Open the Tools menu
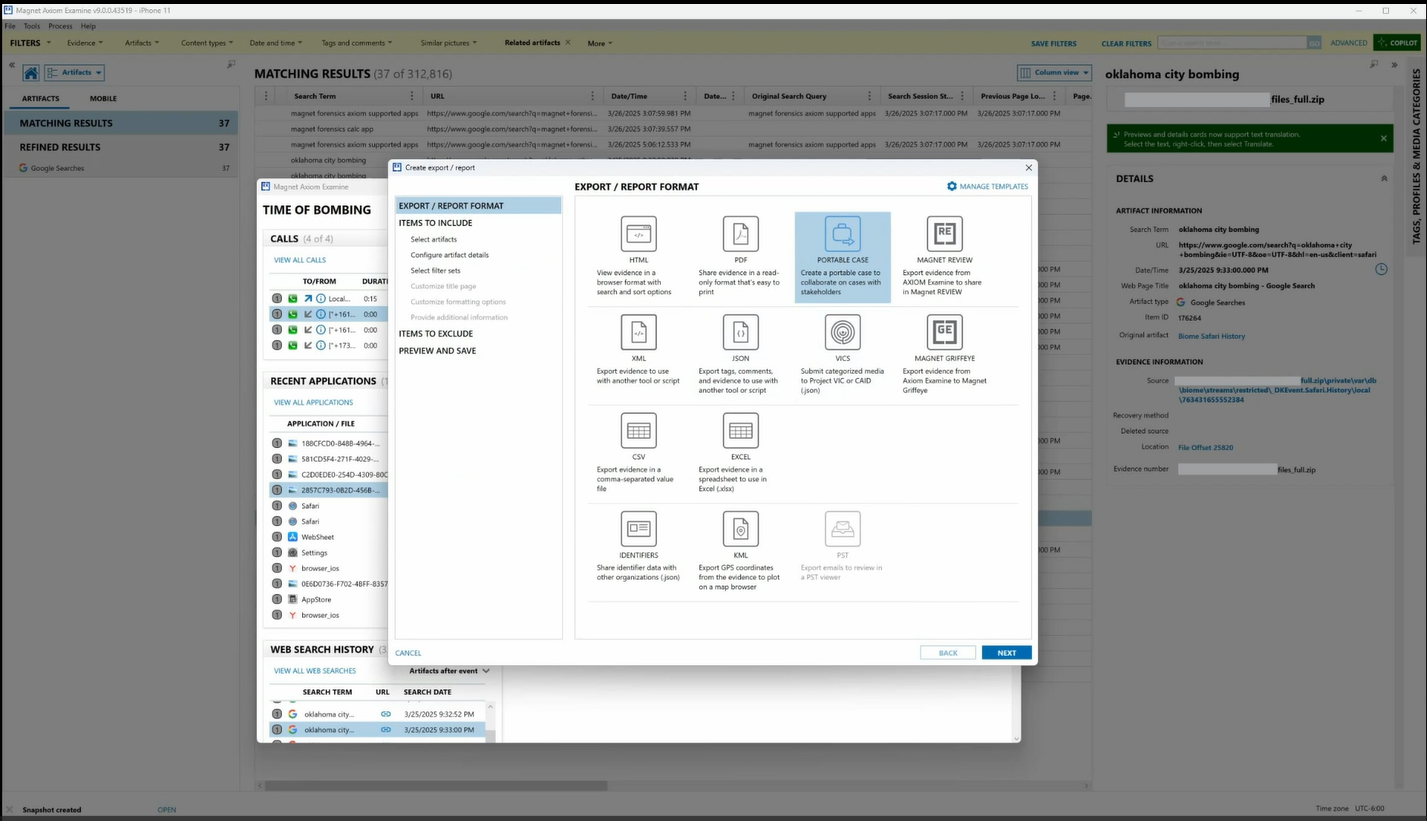Image resolution: width=1427 pixels, height=821 pixels. 32,26
